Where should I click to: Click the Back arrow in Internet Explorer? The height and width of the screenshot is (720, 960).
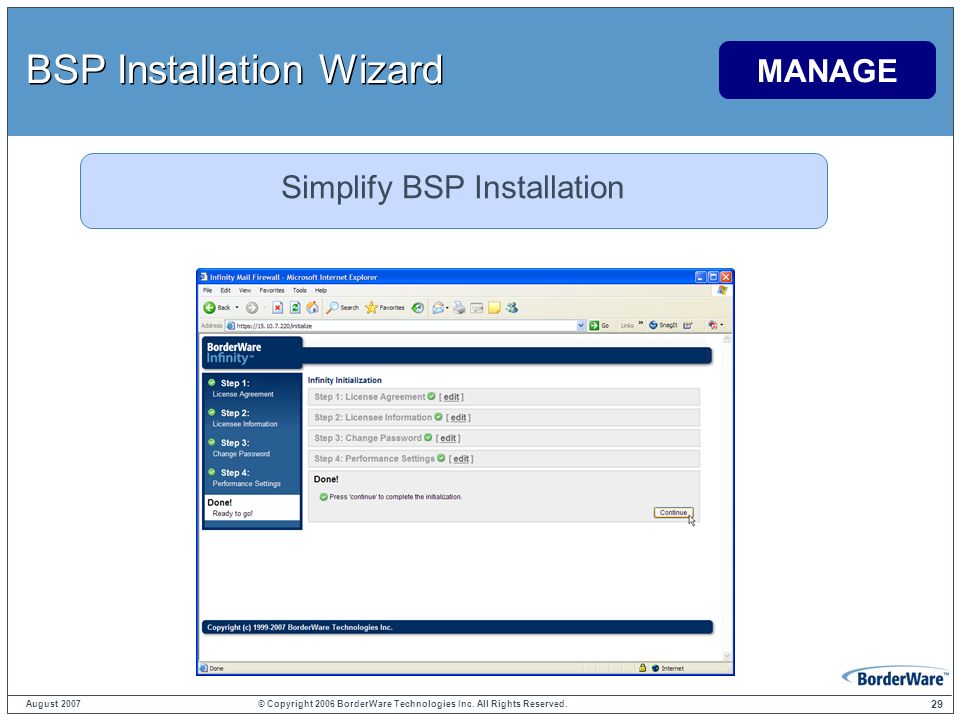click(210, 307)
